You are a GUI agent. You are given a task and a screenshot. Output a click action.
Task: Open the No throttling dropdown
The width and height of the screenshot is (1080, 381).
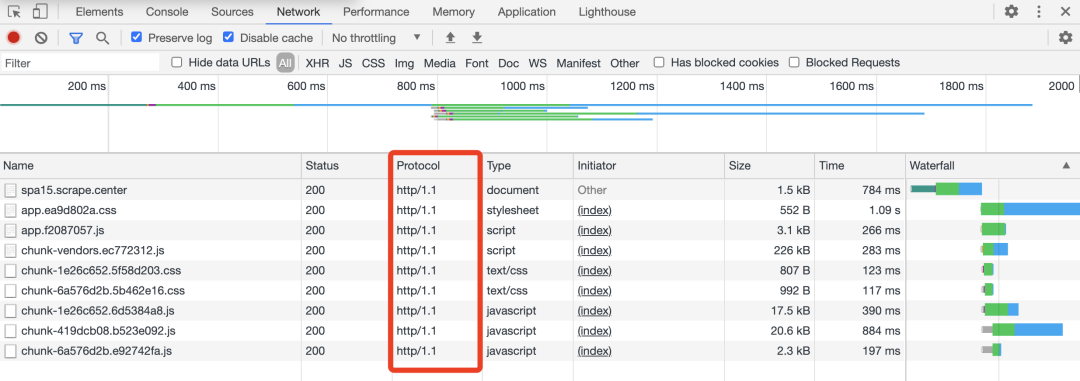point(376,38)
